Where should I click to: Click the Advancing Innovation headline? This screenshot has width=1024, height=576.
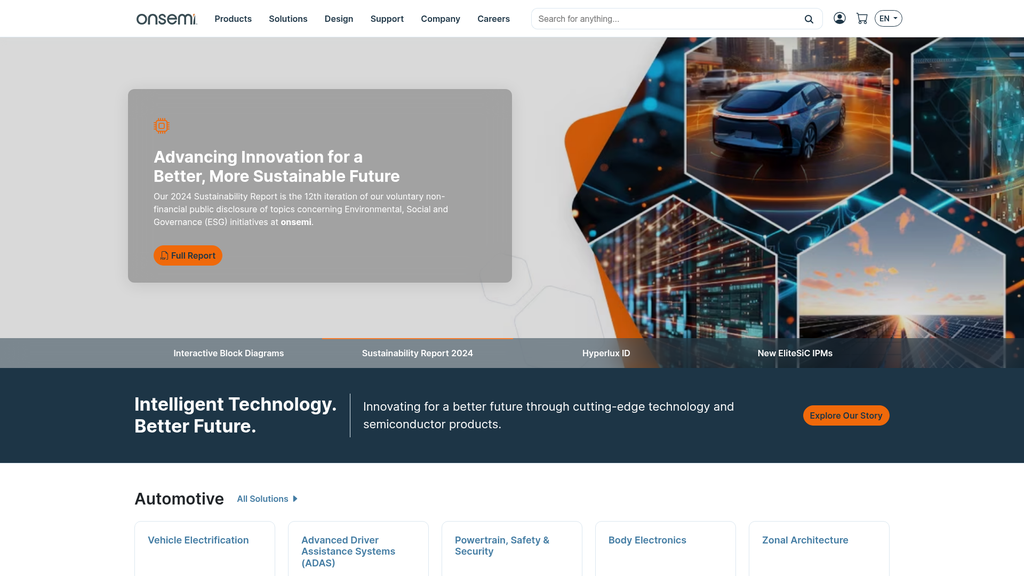tap(276, 167)
